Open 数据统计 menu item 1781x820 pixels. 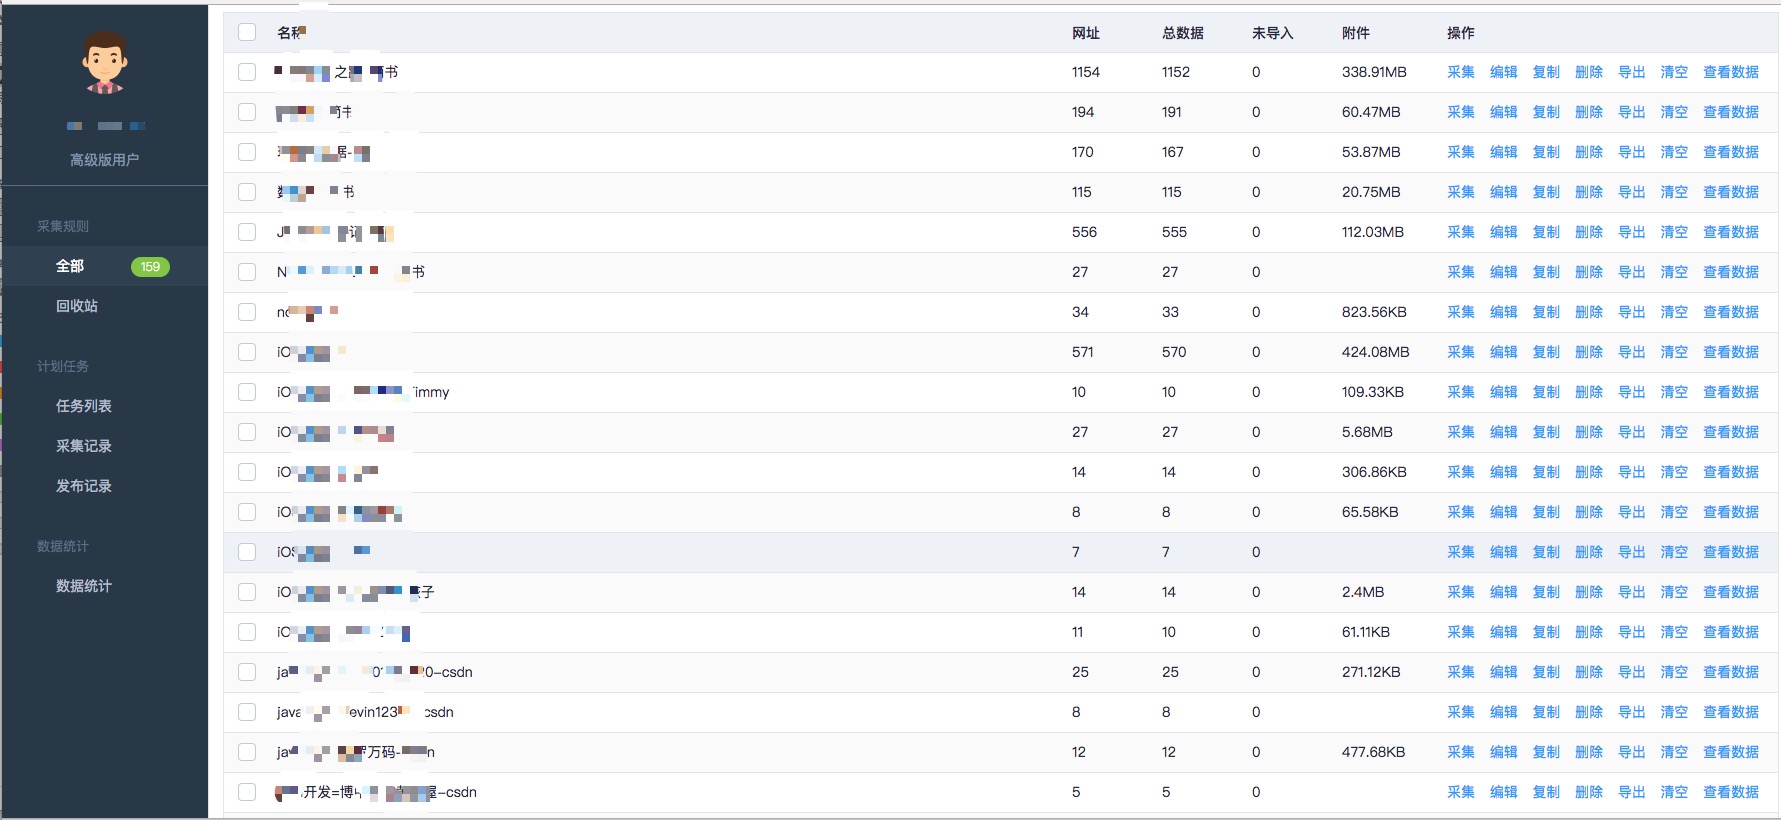click(x=84, y=586)
